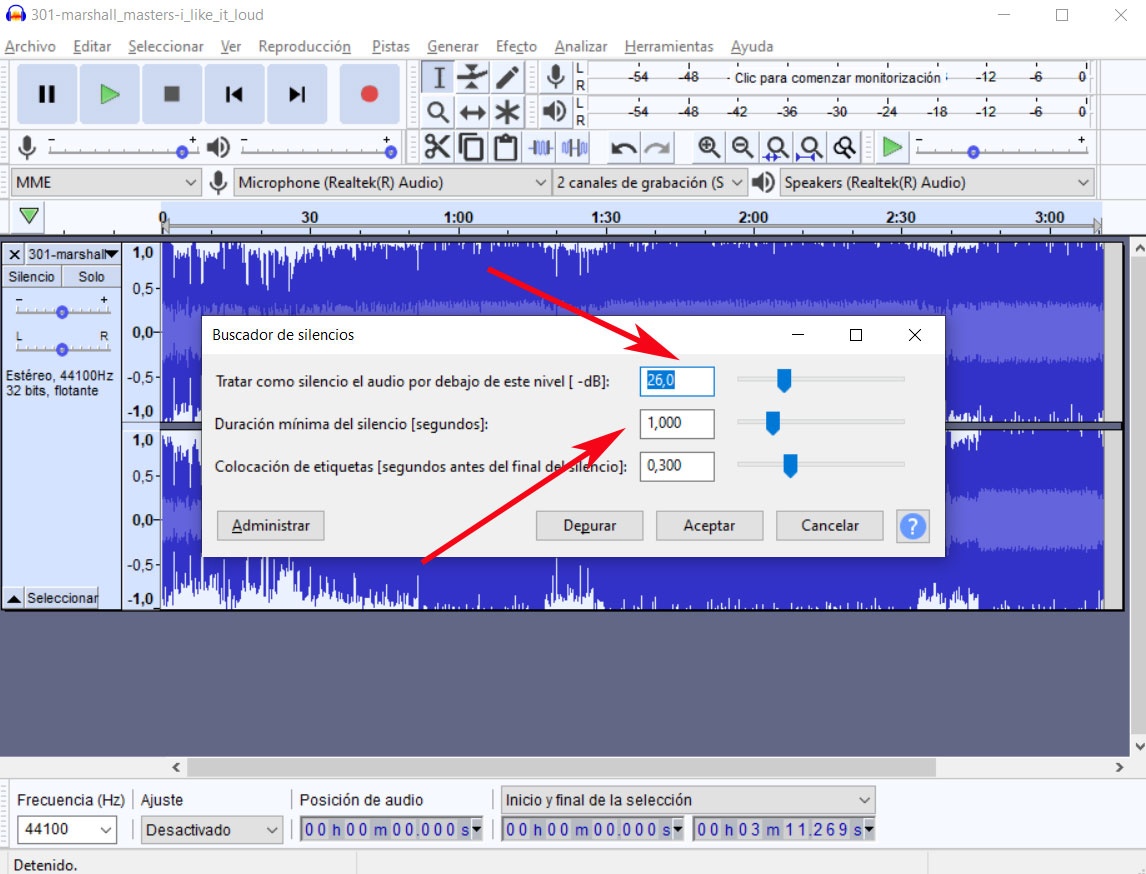
Task: Collapse the track with the arrow beside Seleccionar
Action: click(14, 598)
